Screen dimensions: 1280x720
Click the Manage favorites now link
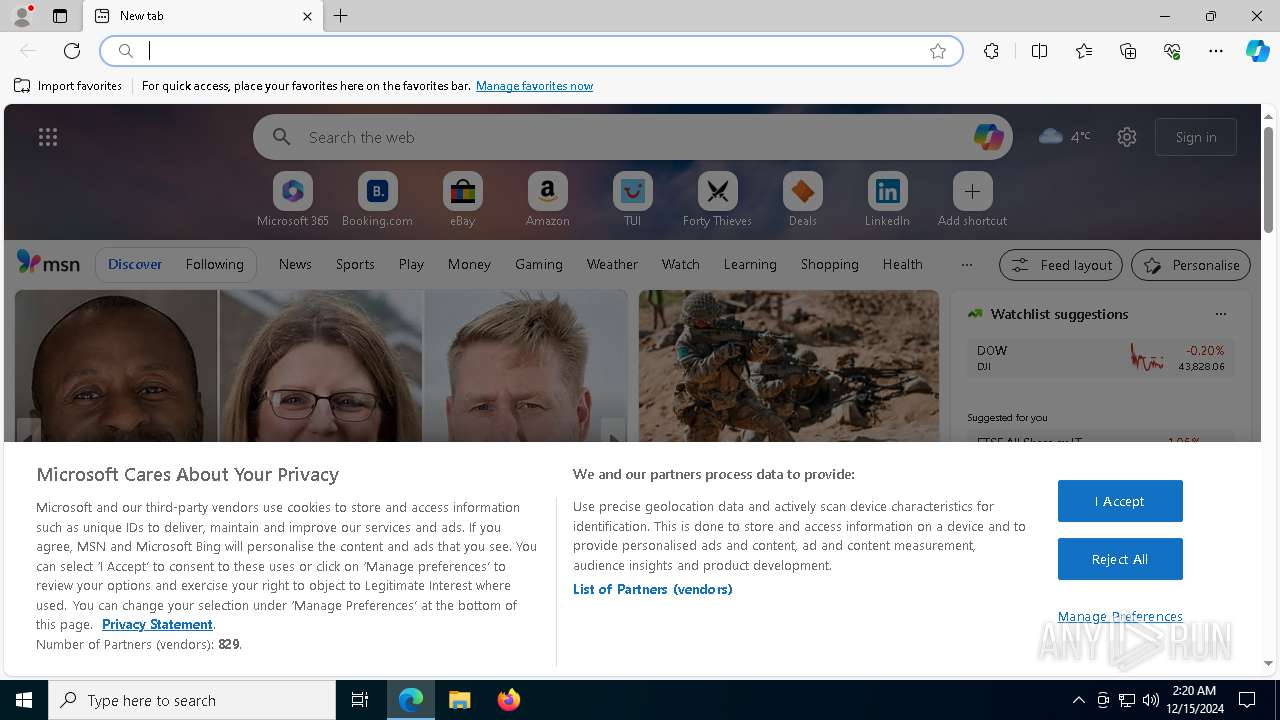534,86
